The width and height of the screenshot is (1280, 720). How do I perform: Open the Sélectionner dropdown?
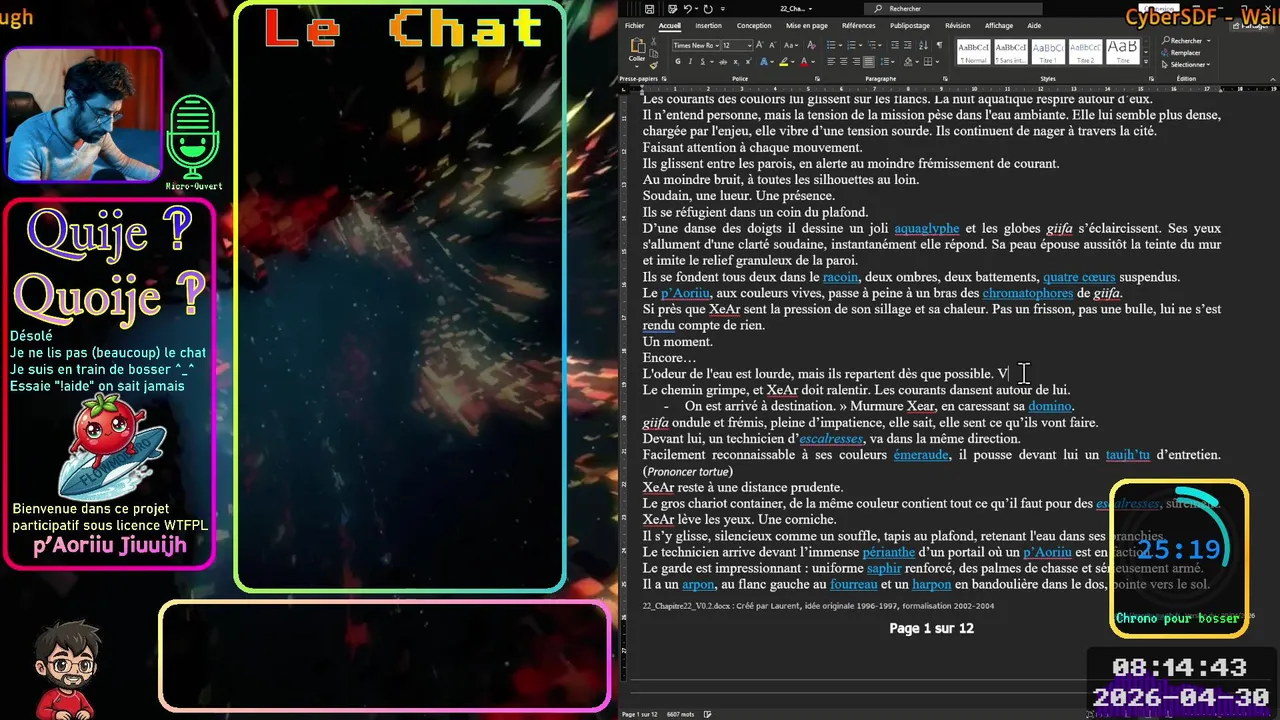[x=1186, y=64]
